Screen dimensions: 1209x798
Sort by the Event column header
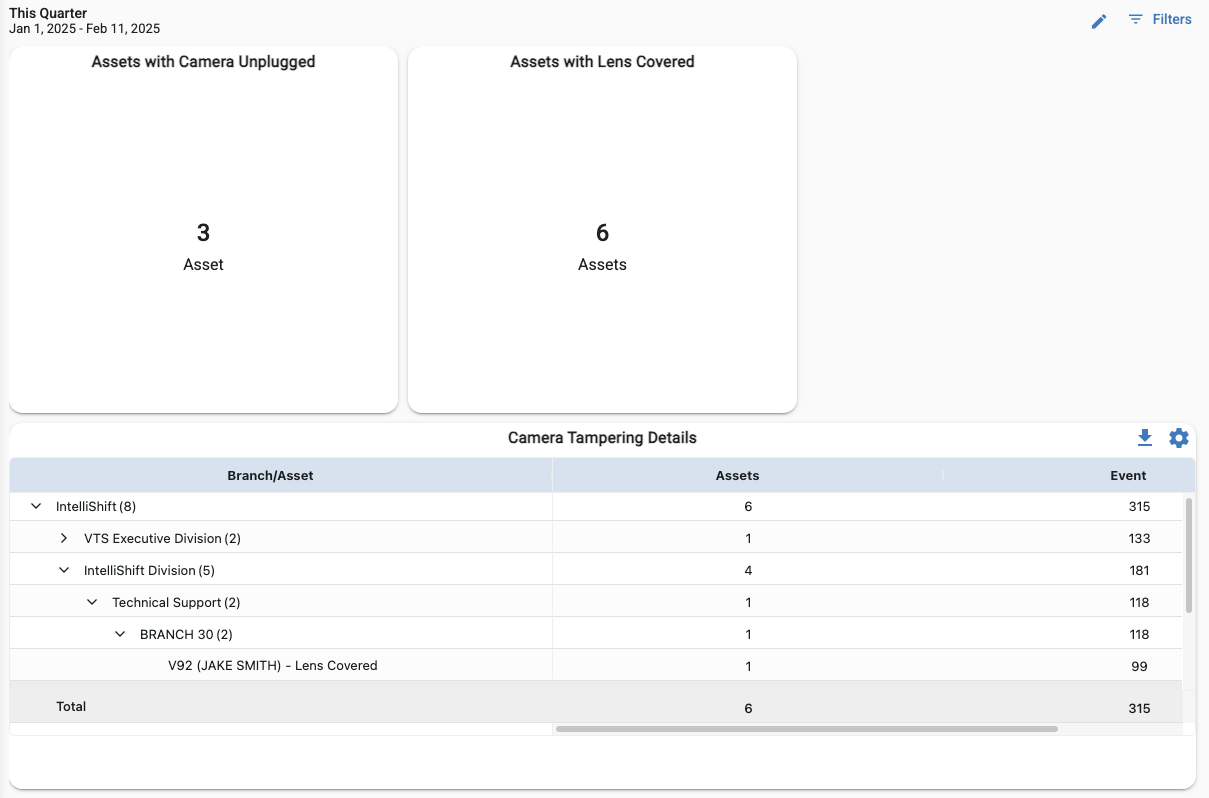tap(1127, 476)
